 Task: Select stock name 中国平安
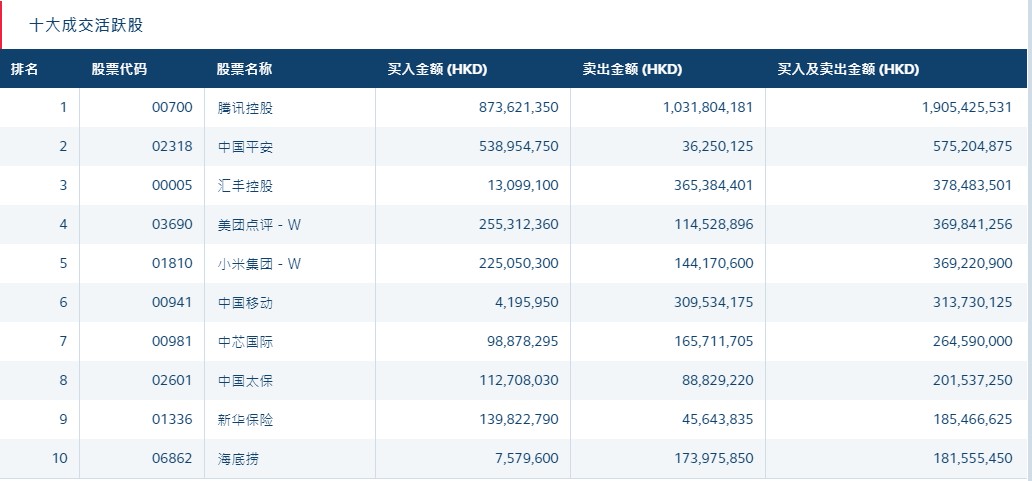tap(245, 147)
